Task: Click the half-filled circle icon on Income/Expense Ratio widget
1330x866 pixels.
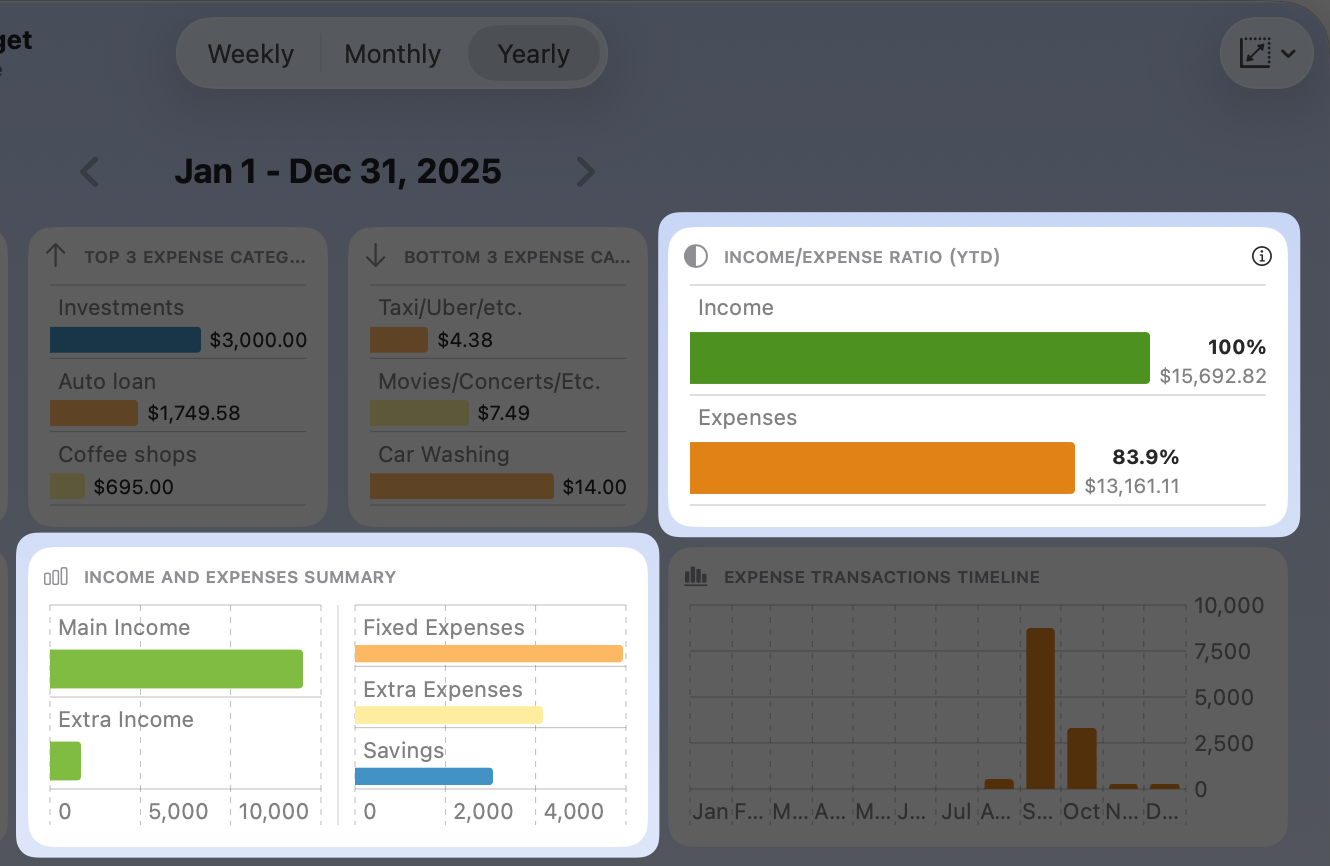Action: [x=695, y=256]
